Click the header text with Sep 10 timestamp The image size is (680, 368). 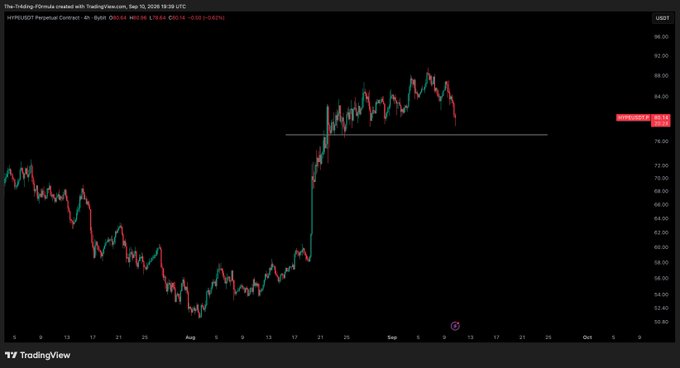pos(95,7)
